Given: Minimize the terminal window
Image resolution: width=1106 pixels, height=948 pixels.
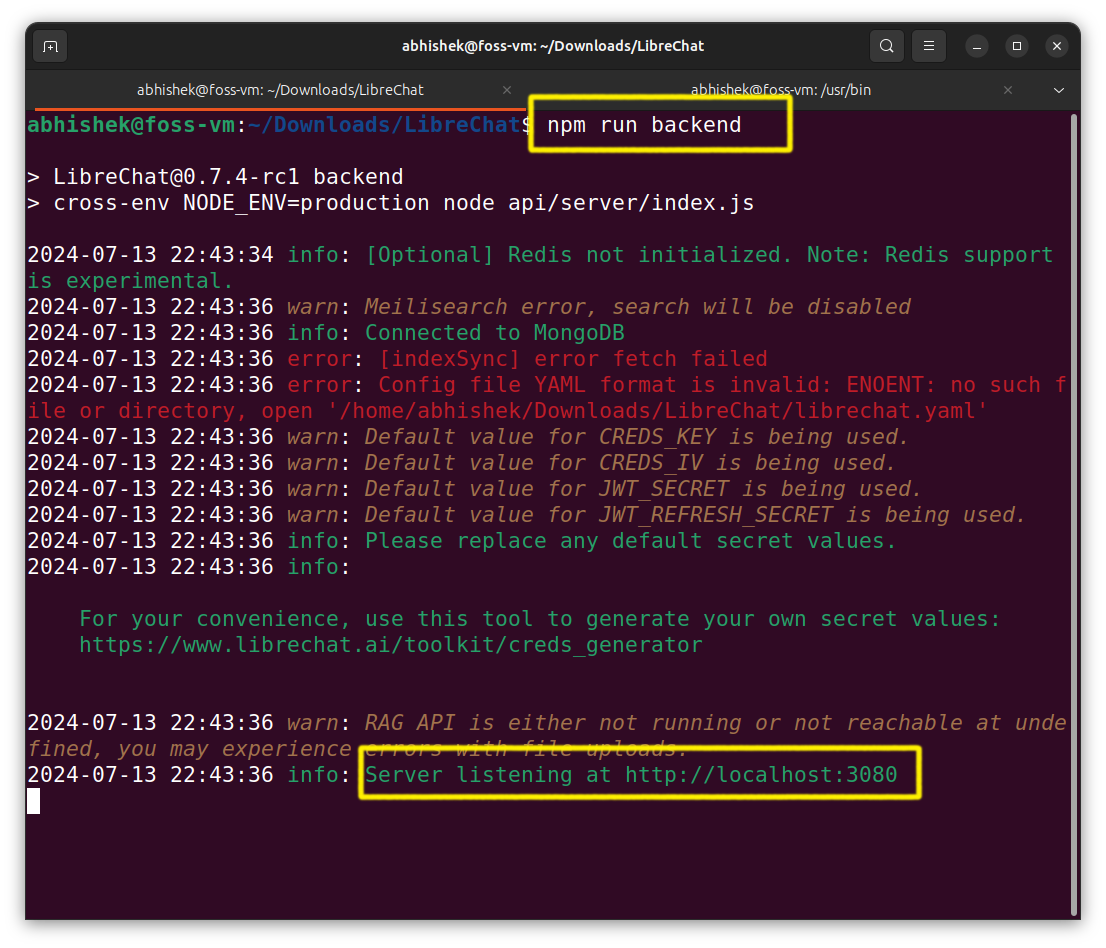Looking at the screenshot, I should coord(975,45).
